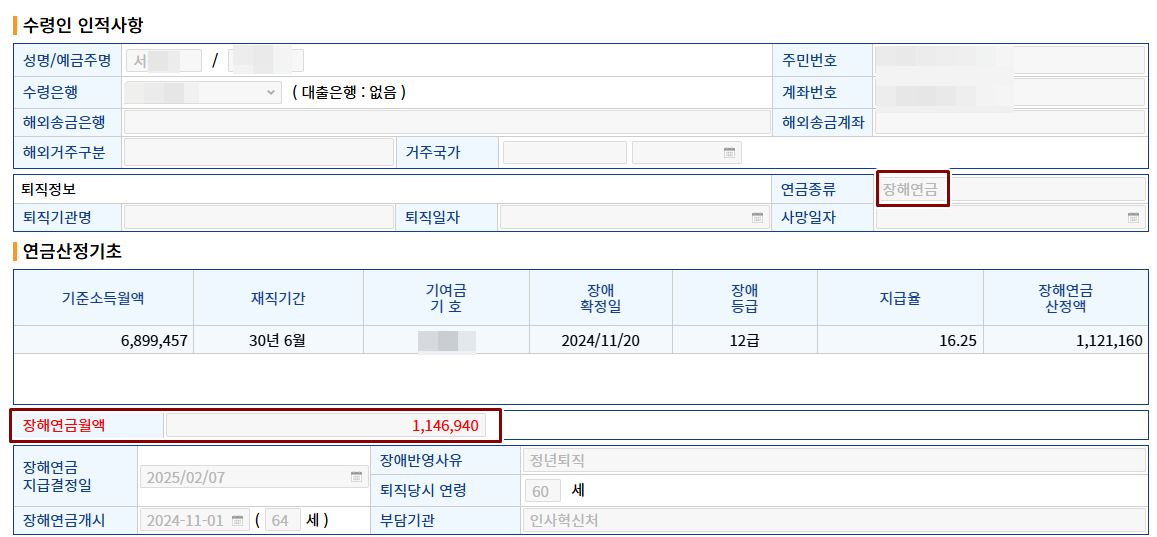Select the 장해등급 cell showing 12급

click(x=745, y=341)
